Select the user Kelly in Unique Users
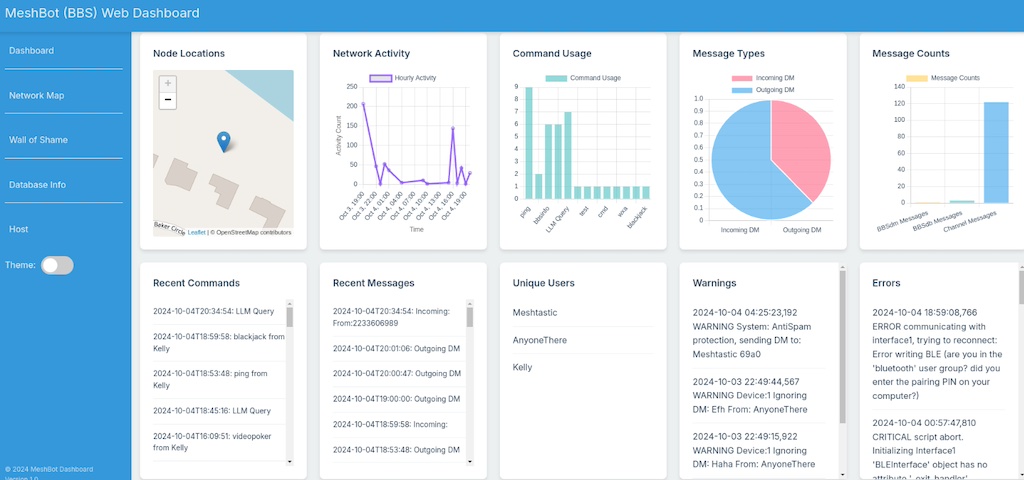This screenshot has height=480, width=1024. coord(522,367)
